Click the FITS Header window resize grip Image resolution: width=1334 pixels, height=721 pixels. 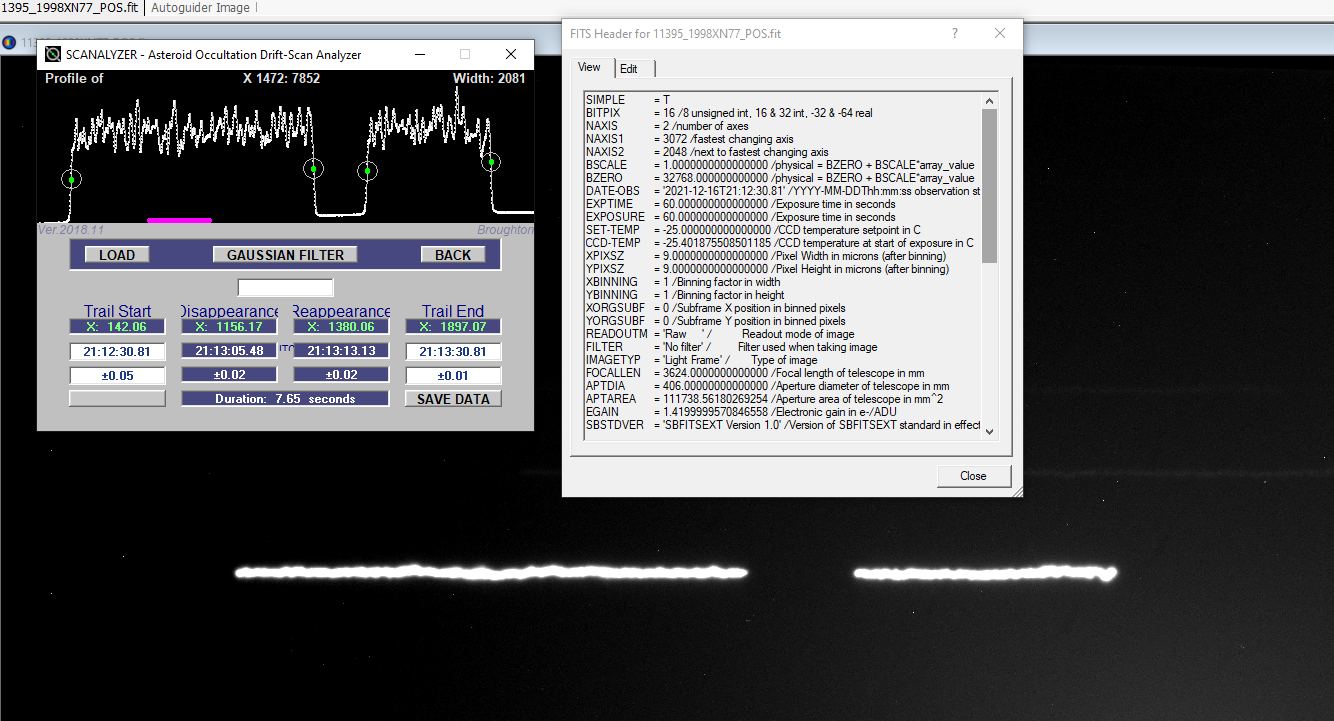[1017, 491]
